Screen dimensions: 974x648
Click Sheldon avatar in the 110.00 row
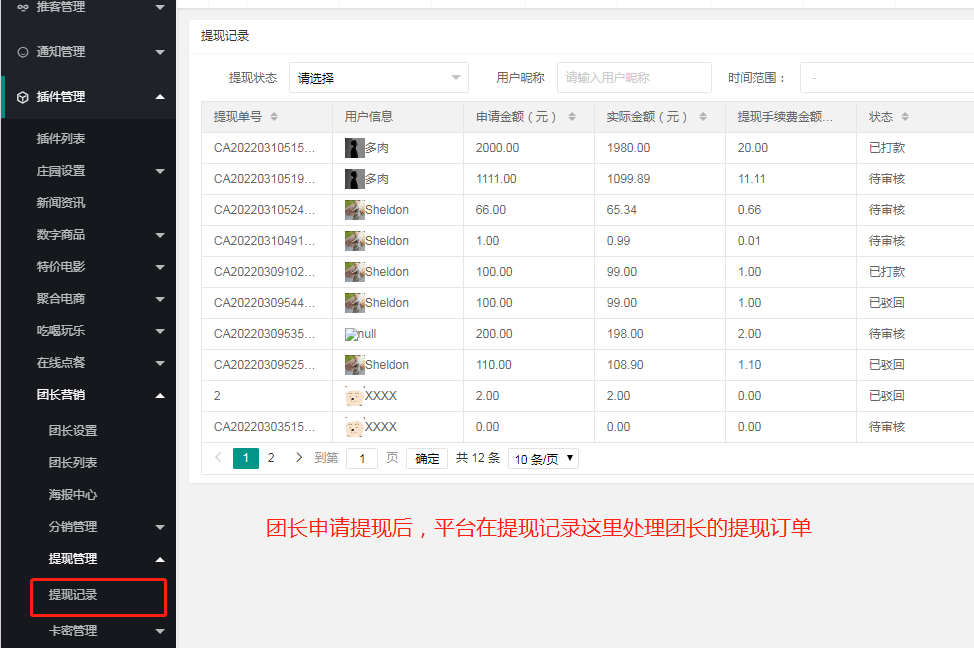tap(355, 365)
